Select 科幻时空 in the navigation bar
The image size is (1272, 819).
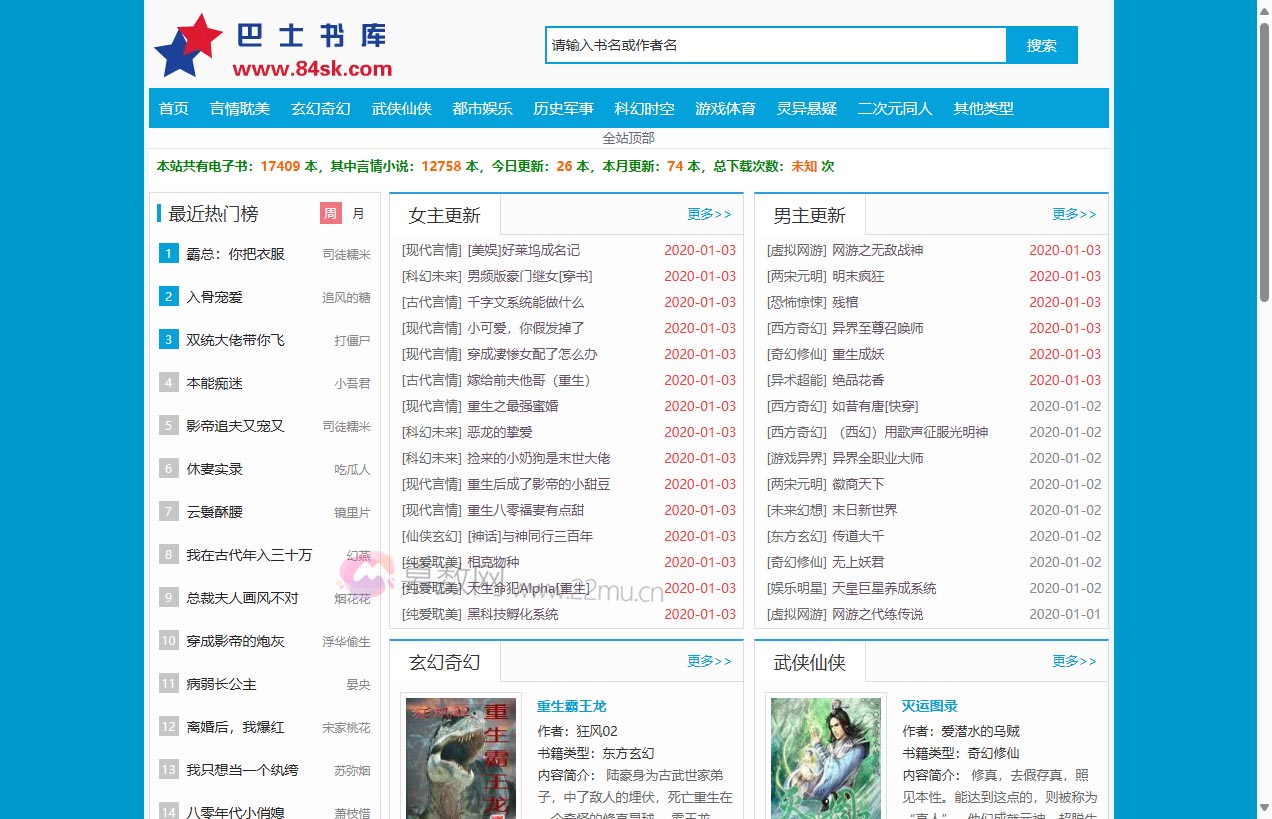644,108
